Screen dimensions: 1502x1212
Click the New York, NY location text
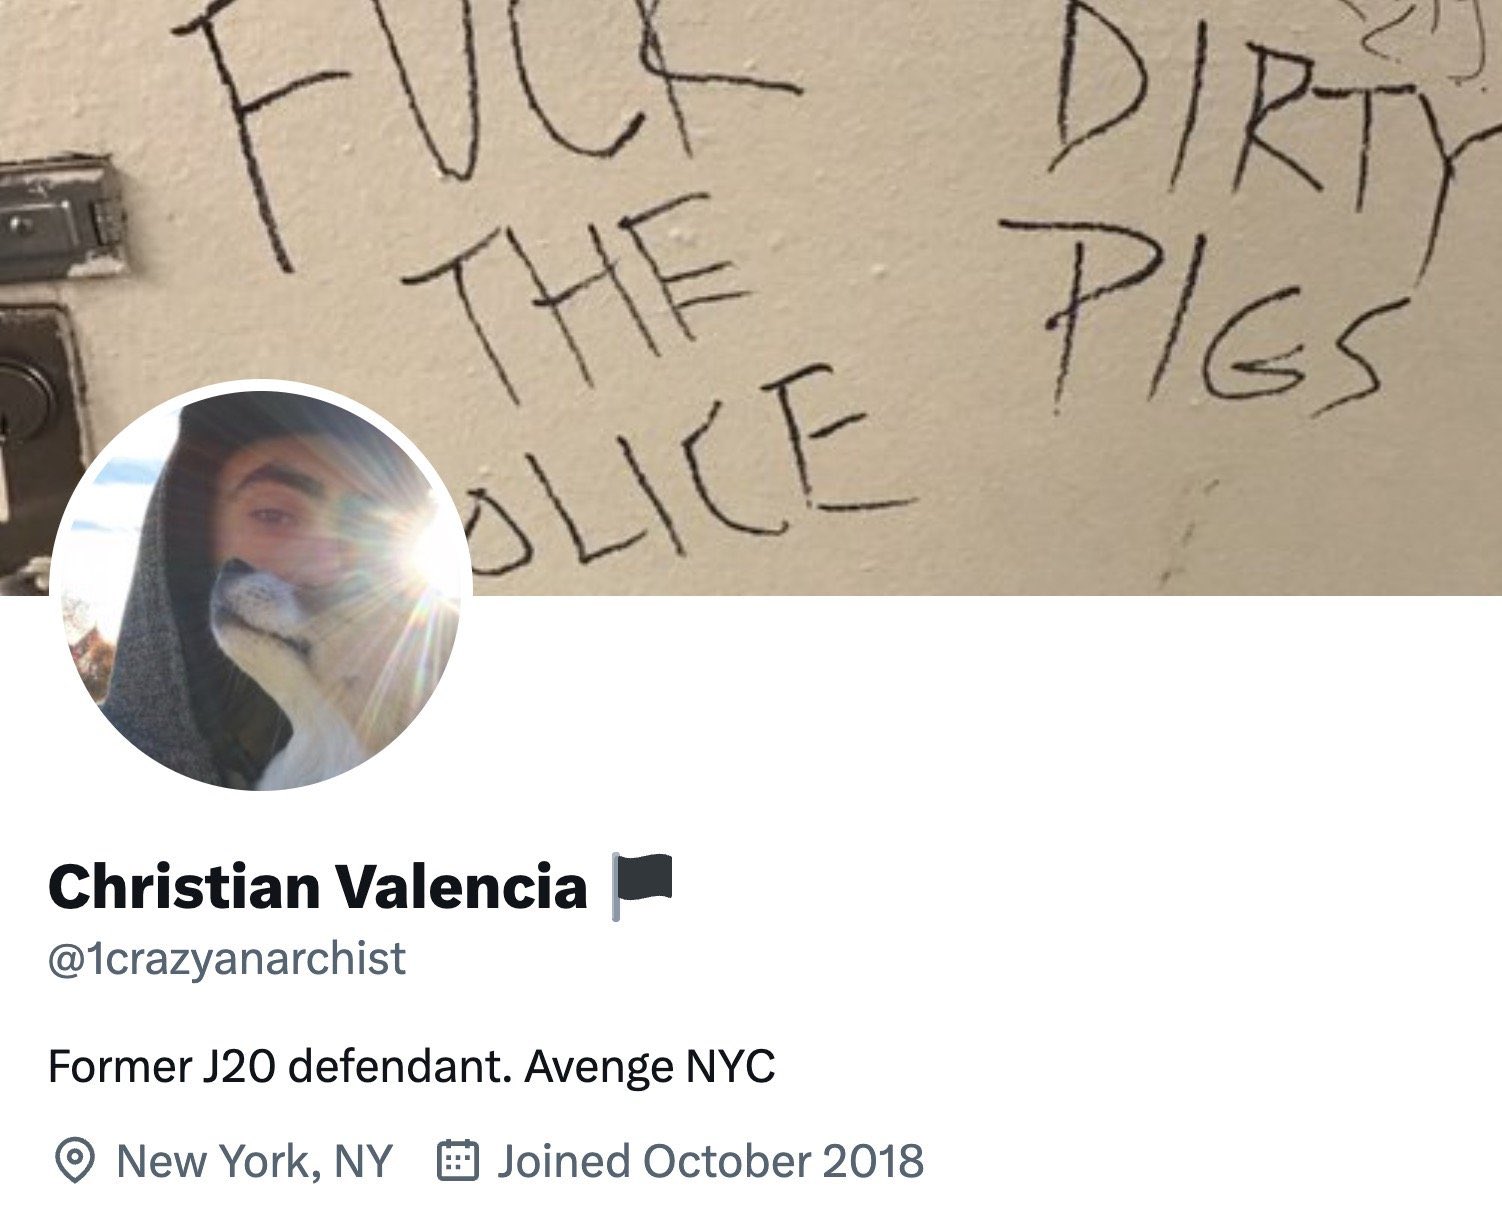254,1161
